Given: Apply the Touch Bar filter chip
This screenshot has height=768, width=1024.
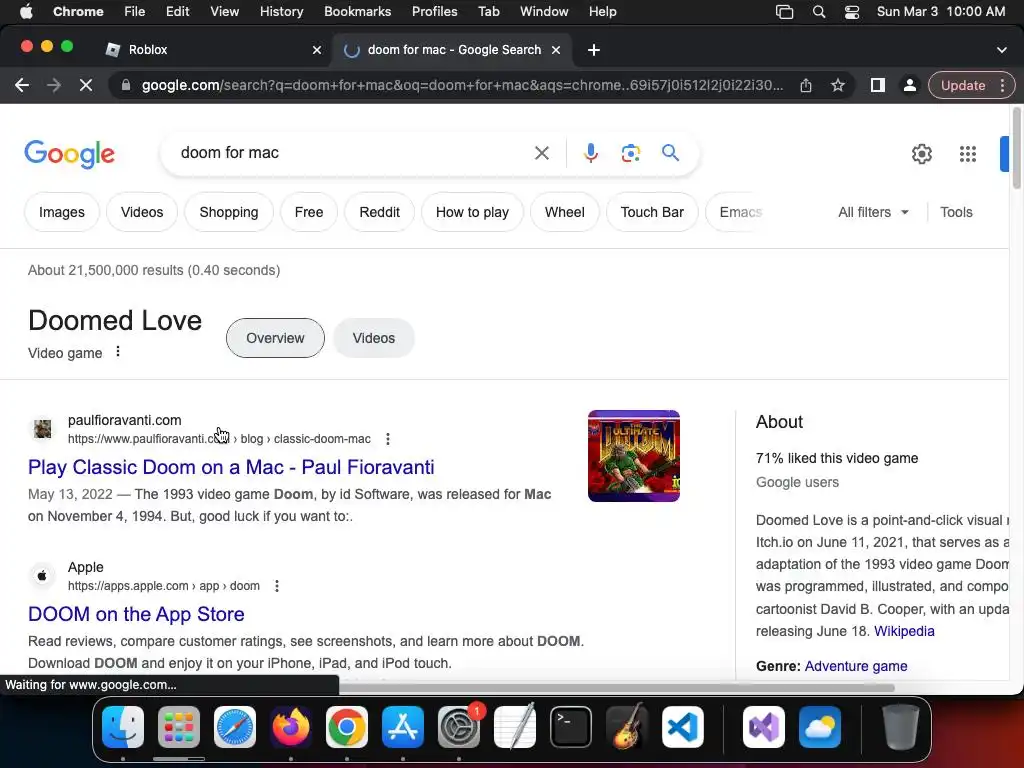Looking at the screenshot, I should (652, 212).
